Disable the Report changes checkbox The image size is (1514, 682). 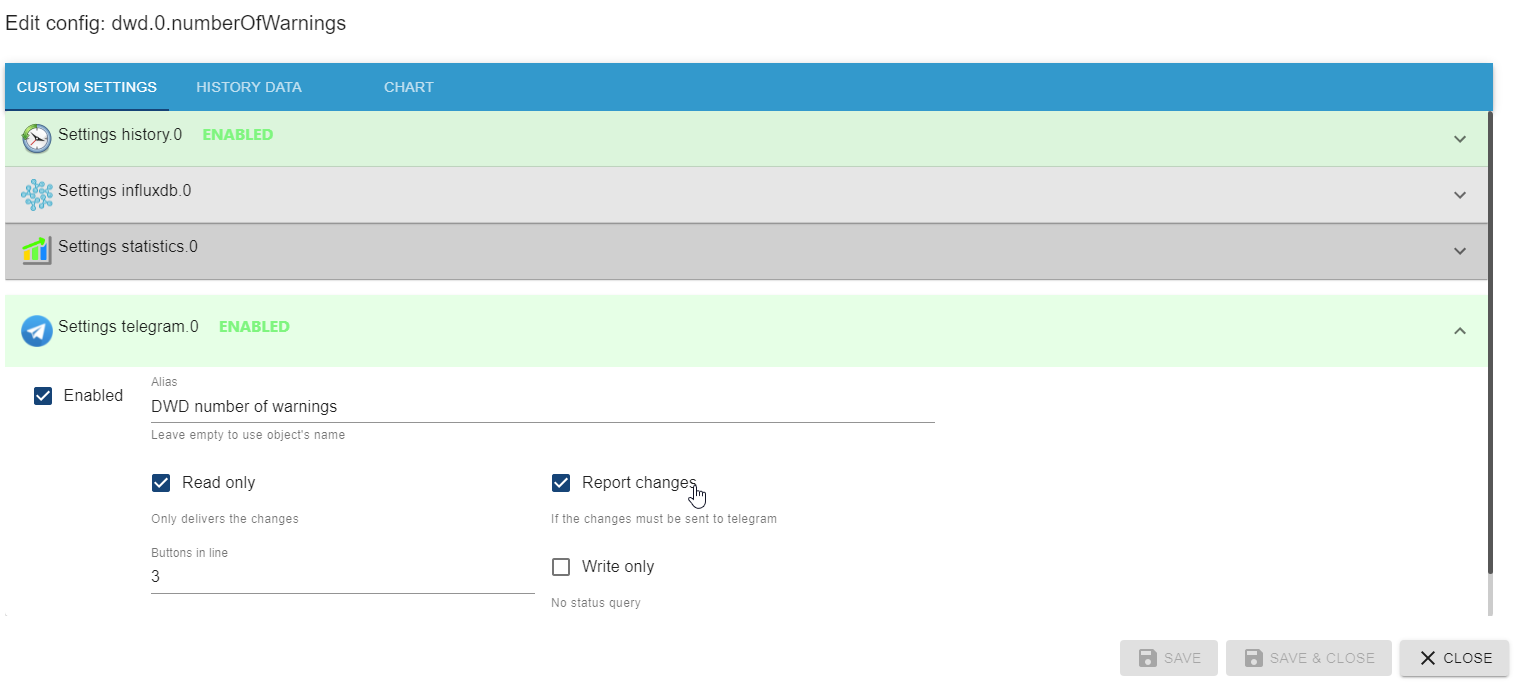click(561, 483)
